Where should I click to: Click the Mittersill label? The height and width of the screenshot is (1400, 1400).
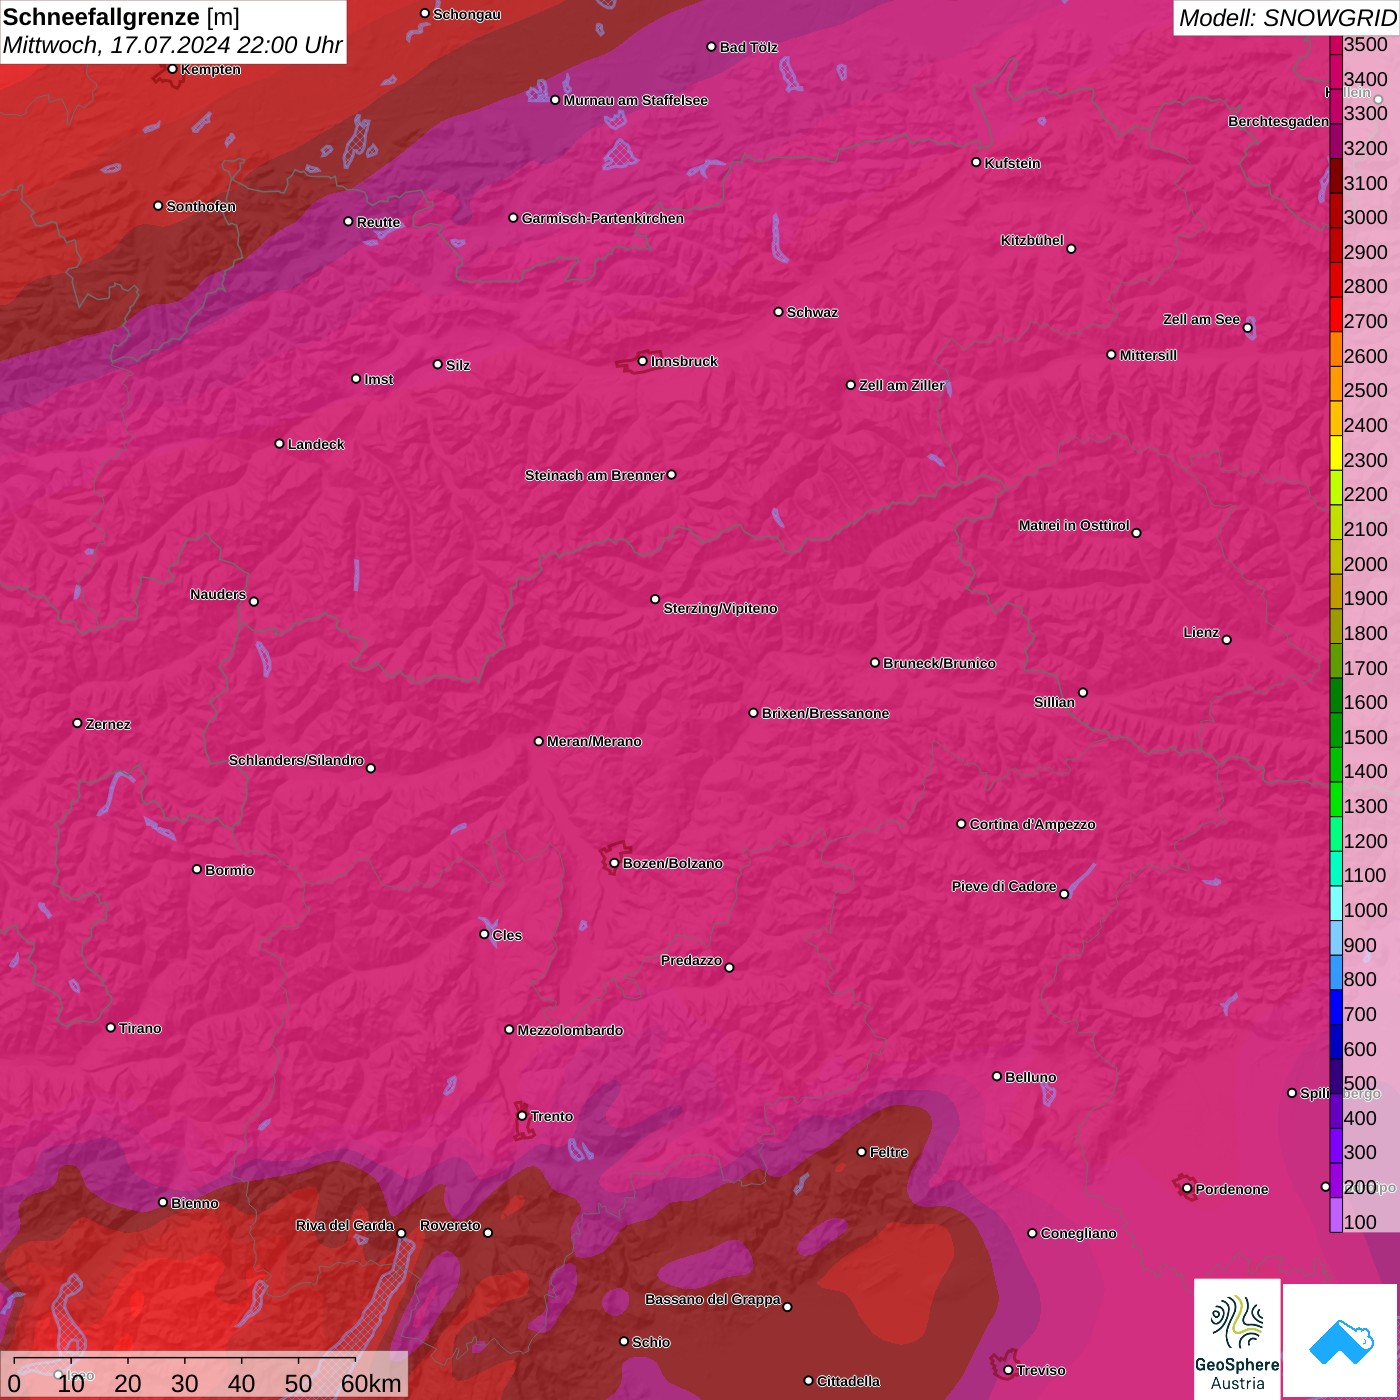tap(1148, 355)
